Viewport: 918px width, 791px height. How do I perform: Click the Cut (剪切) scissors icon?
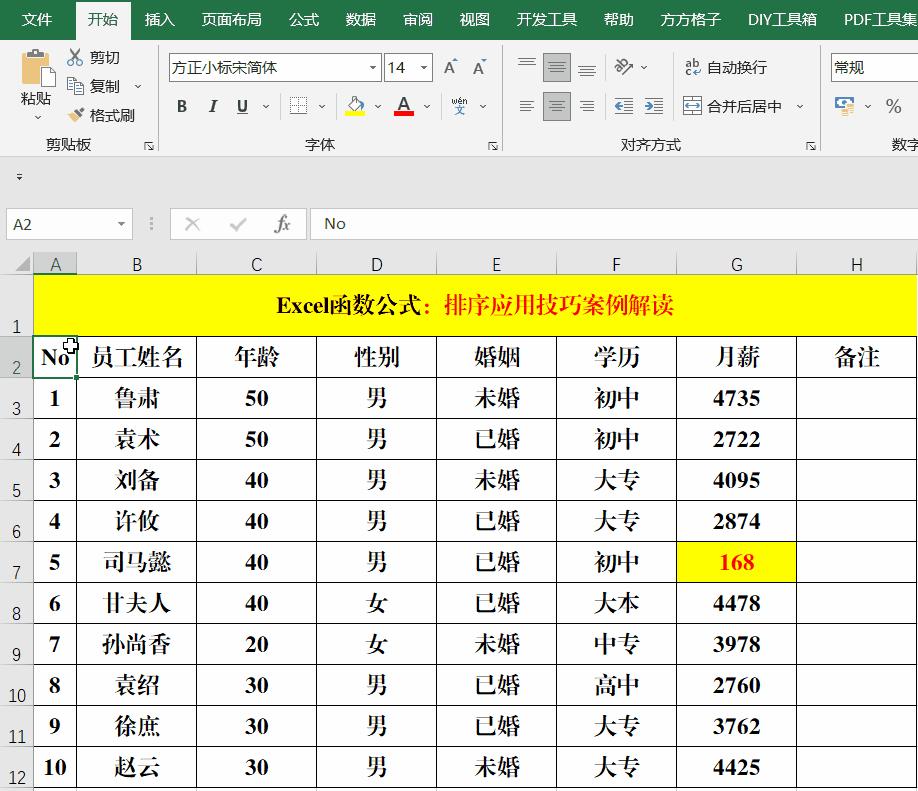(x=75, y=57)
